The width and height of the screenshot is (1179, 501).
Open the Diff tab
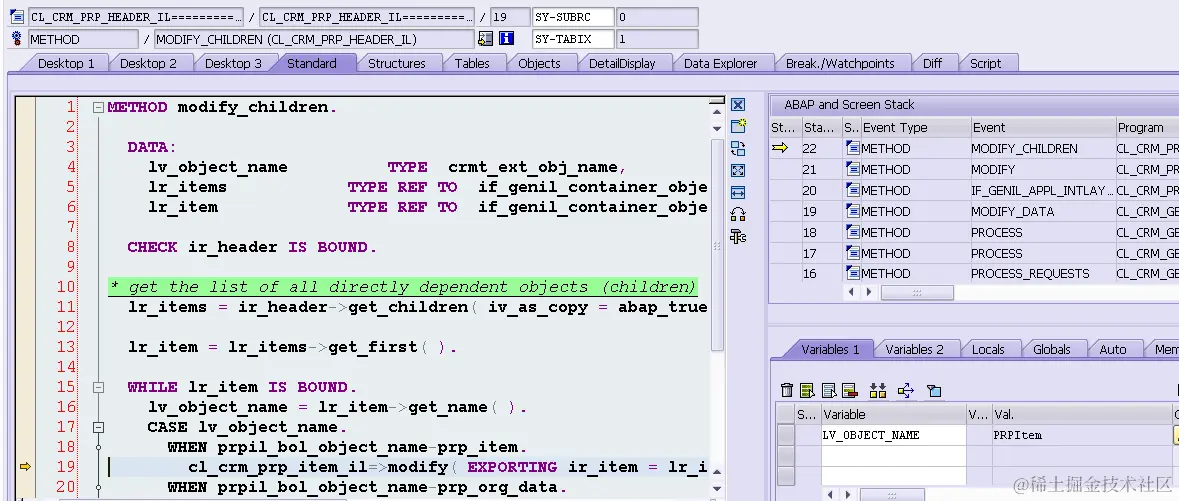(x=932, y=63)
